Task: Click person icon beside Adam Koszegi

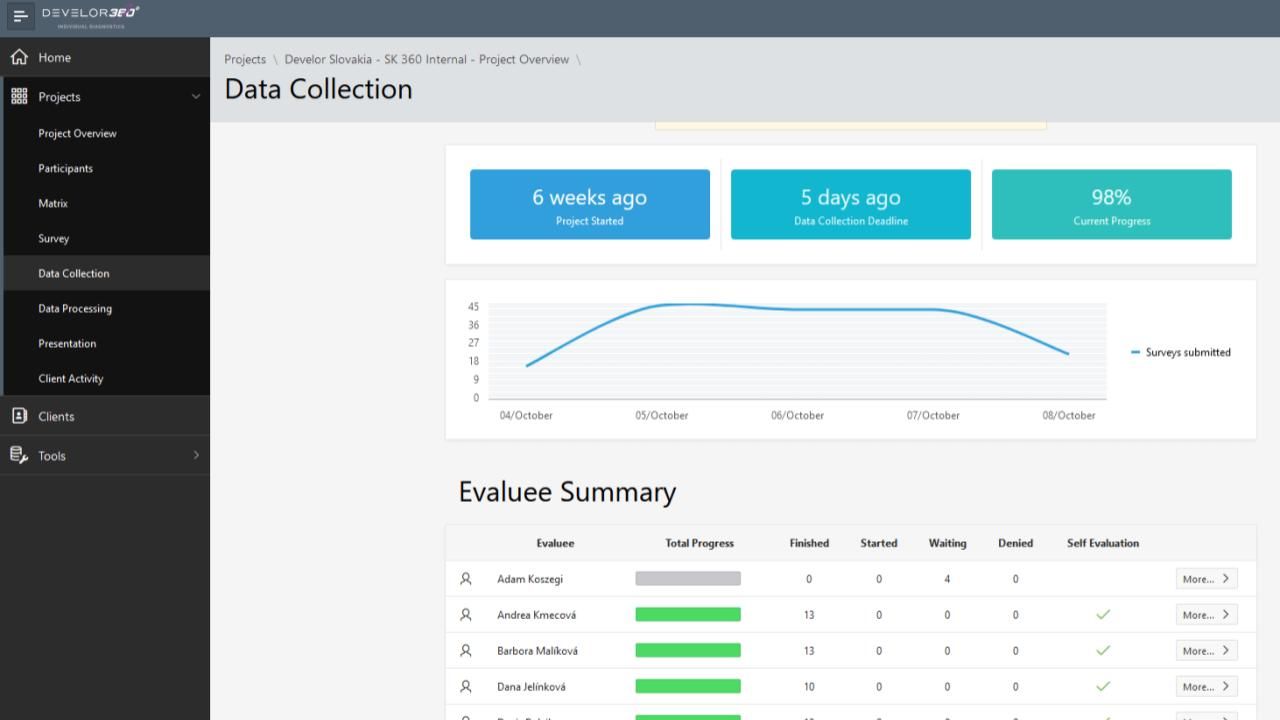Action: pos(466,579)
